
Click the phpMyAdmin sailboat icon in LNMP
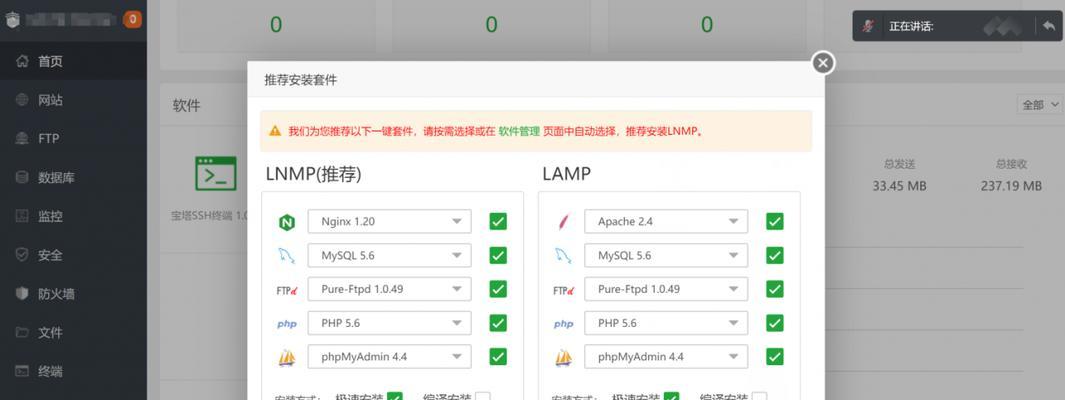(x=287, y=357)
